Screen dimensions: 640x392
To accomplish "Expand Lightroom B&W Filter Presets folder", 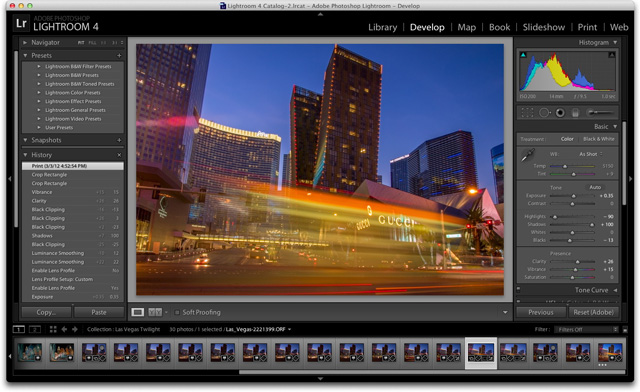I will coord(39,66).
